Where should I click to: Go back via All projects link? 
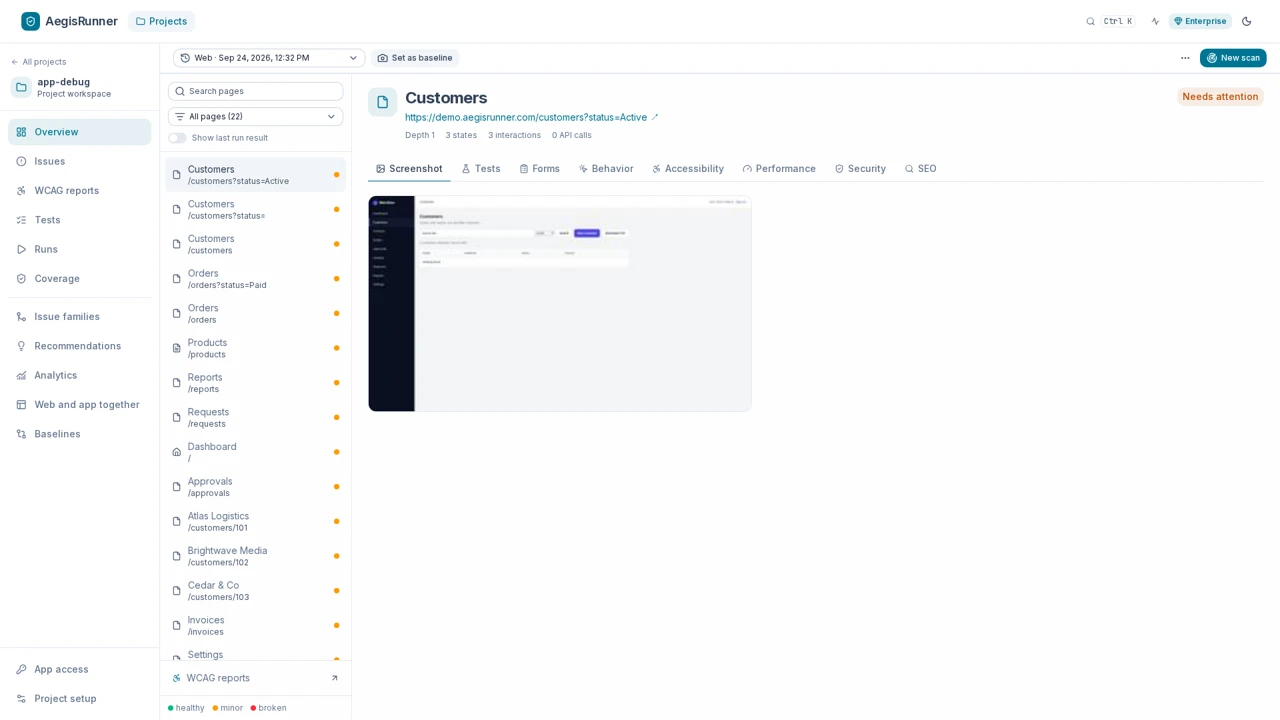click(39, 62)
